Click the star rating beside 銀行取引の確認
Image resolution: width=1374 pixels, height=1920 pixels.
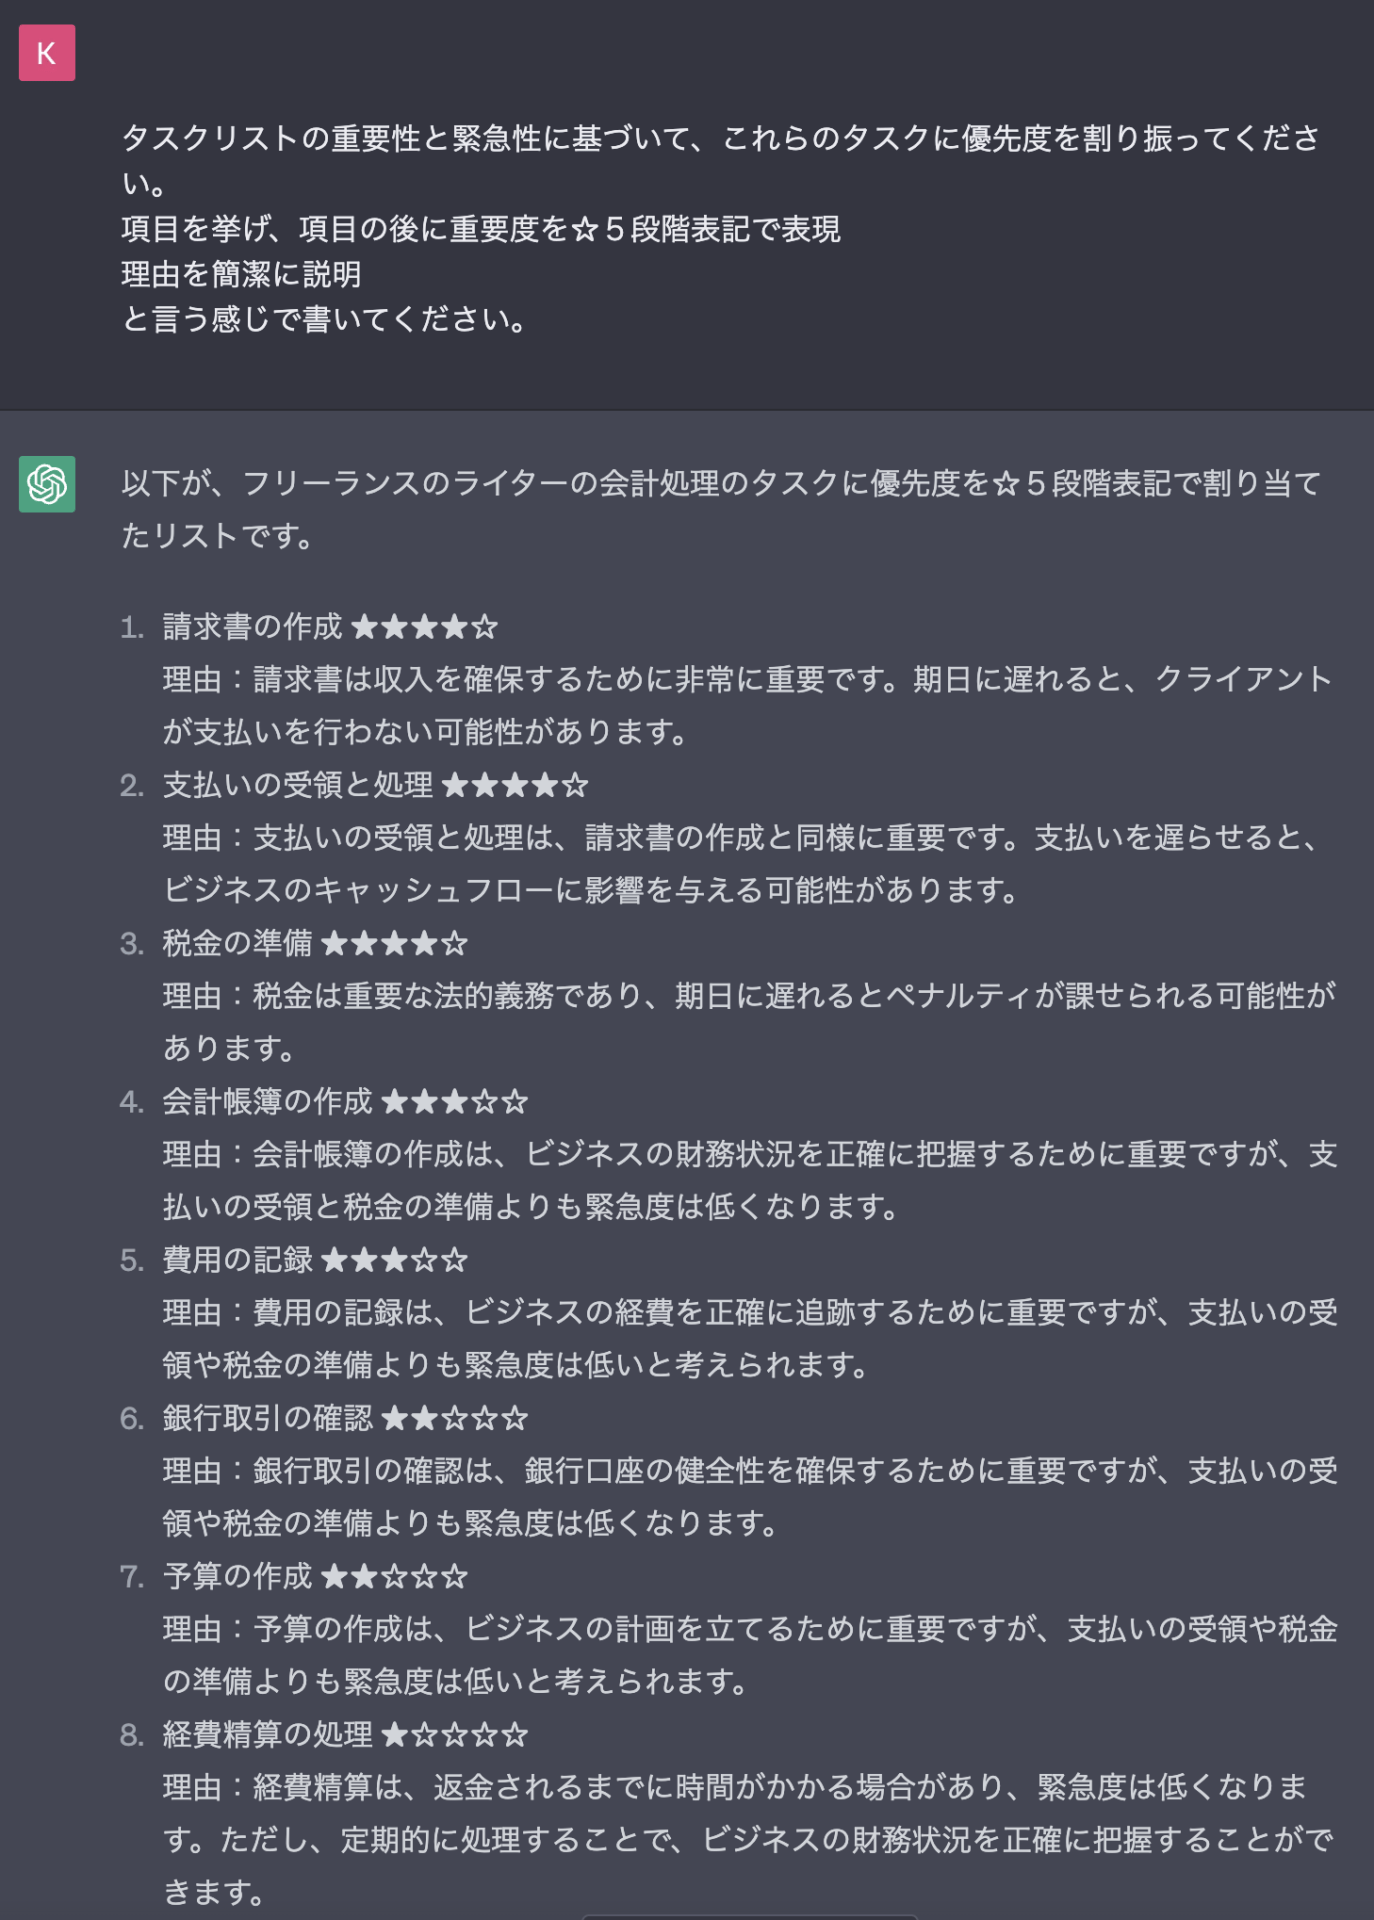click(x=454, y=1418)
